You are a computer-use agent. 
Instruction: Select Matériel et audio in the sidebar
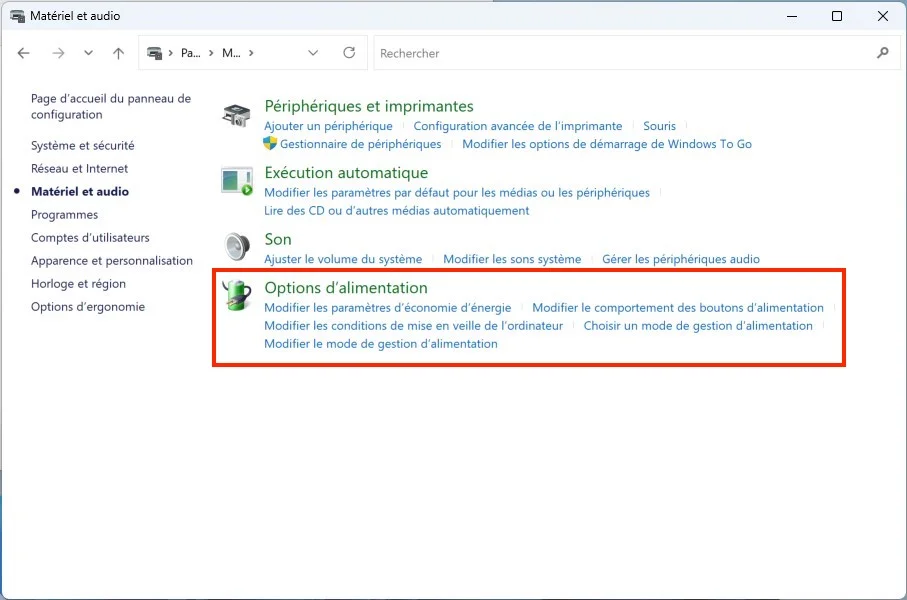tap(80, 192)
